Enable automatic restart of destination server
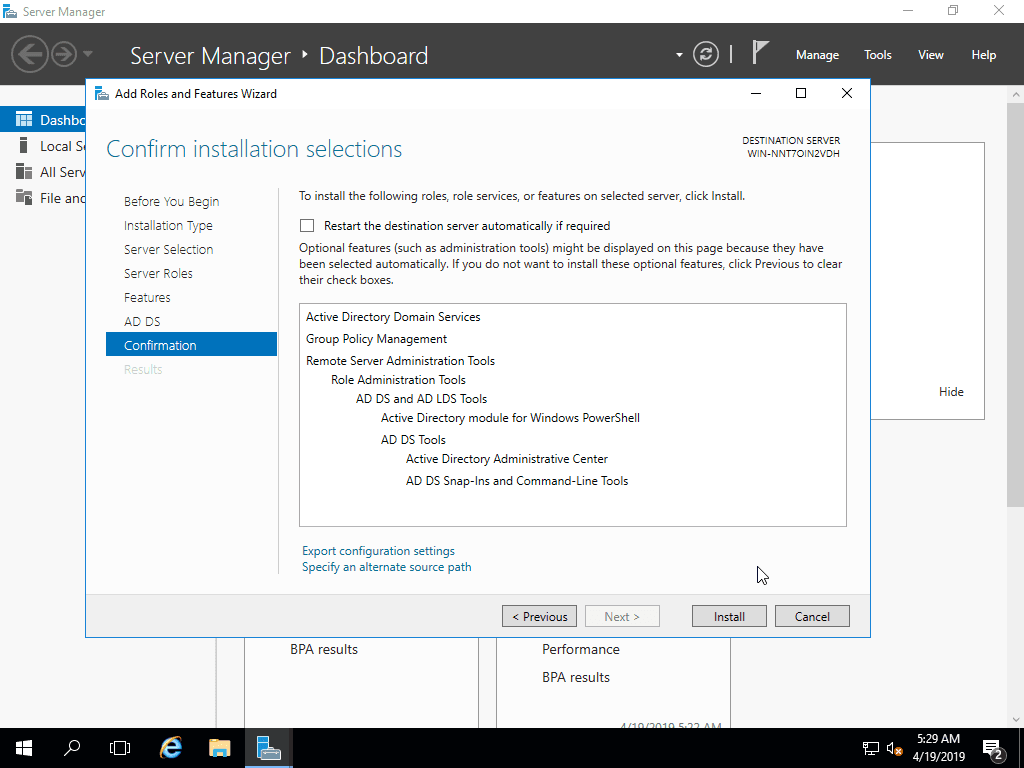Image resolution: width=1024 pixels, height=768 pixels. (x=307, y=226)
